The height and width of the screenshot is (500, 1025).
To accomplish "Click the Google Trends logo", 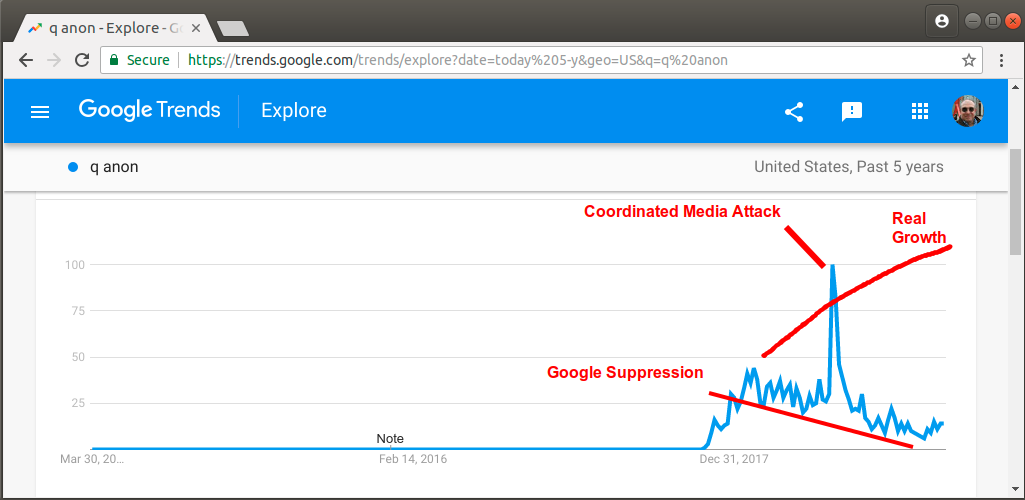I will [149, 110].
